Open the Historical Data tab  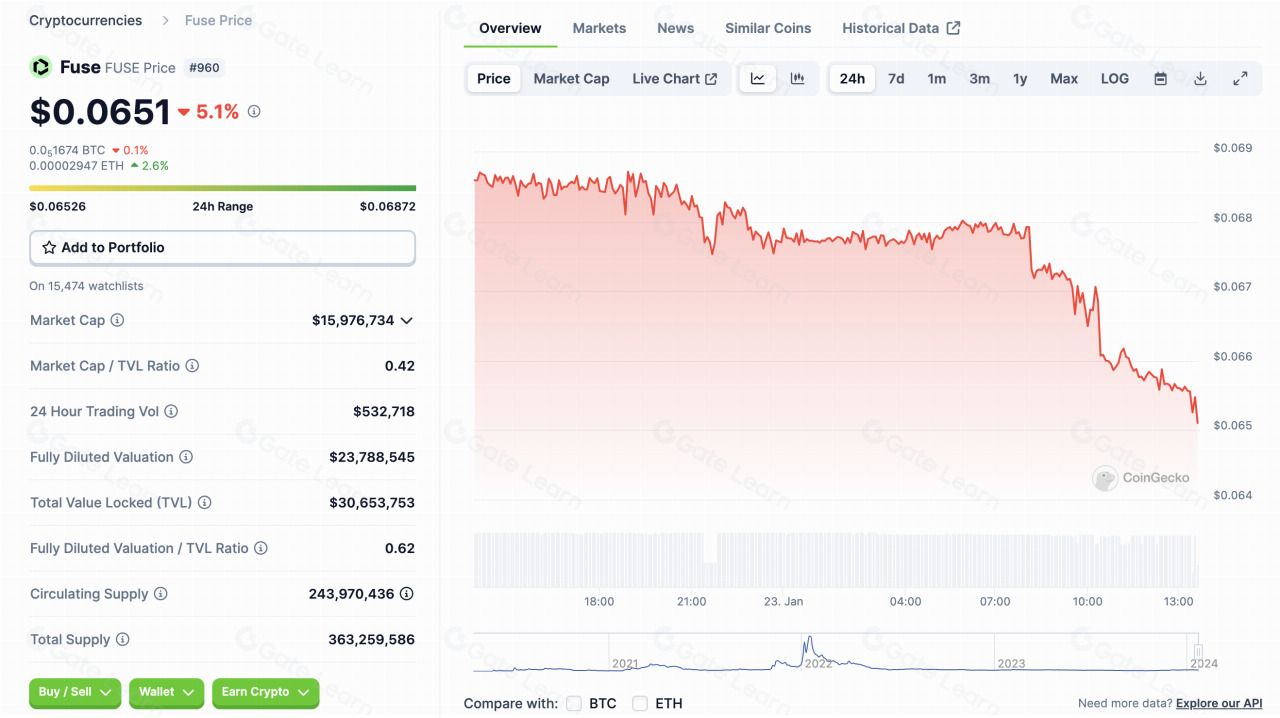(x=900, y=28)
